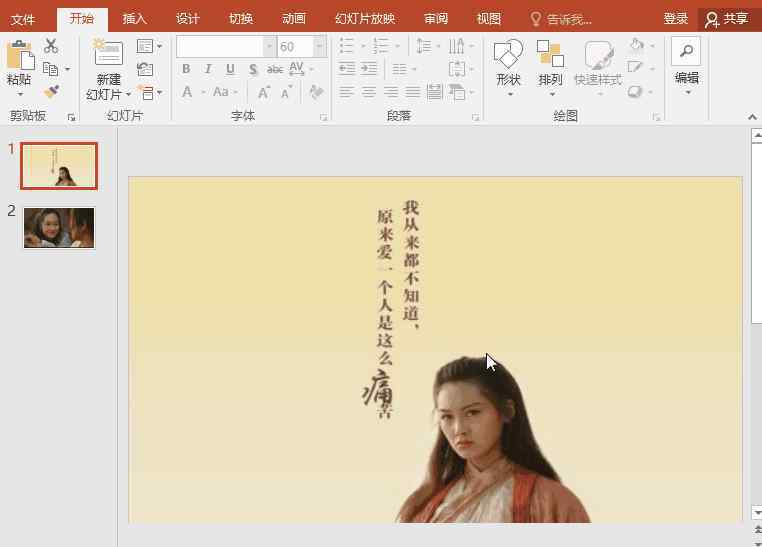The image size is (762, 547).
Task: Click the Shape Effects icon
Action: click(x=635, y=91)
